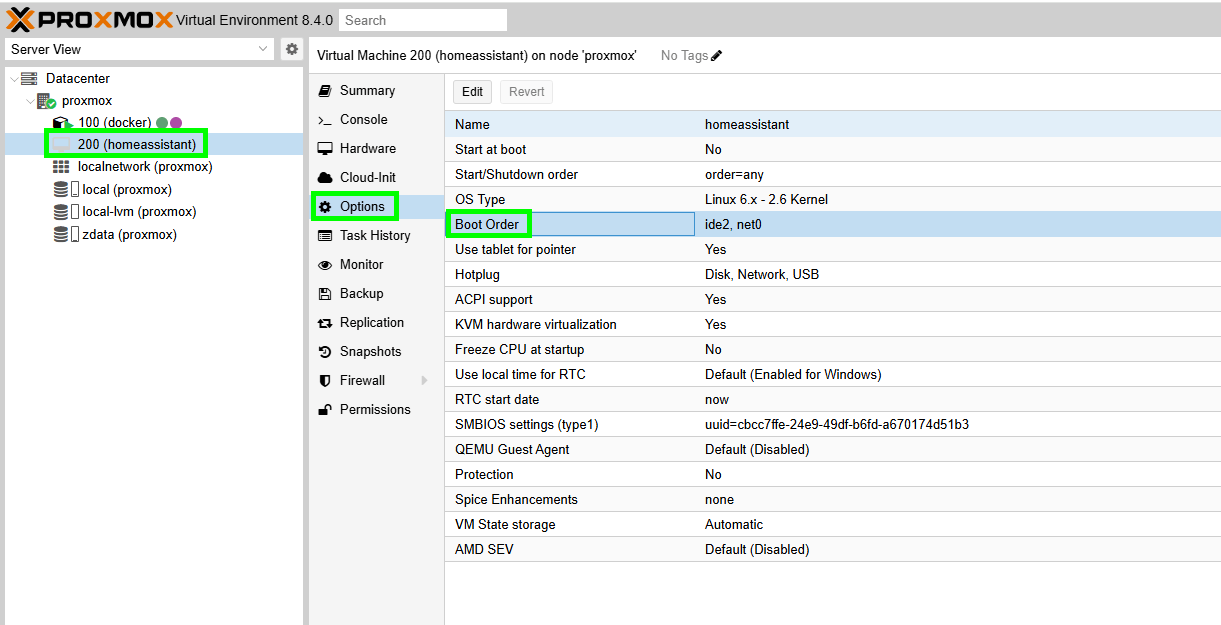Open the Server View settings gear
1221x625 pixels.
point(291,49)
